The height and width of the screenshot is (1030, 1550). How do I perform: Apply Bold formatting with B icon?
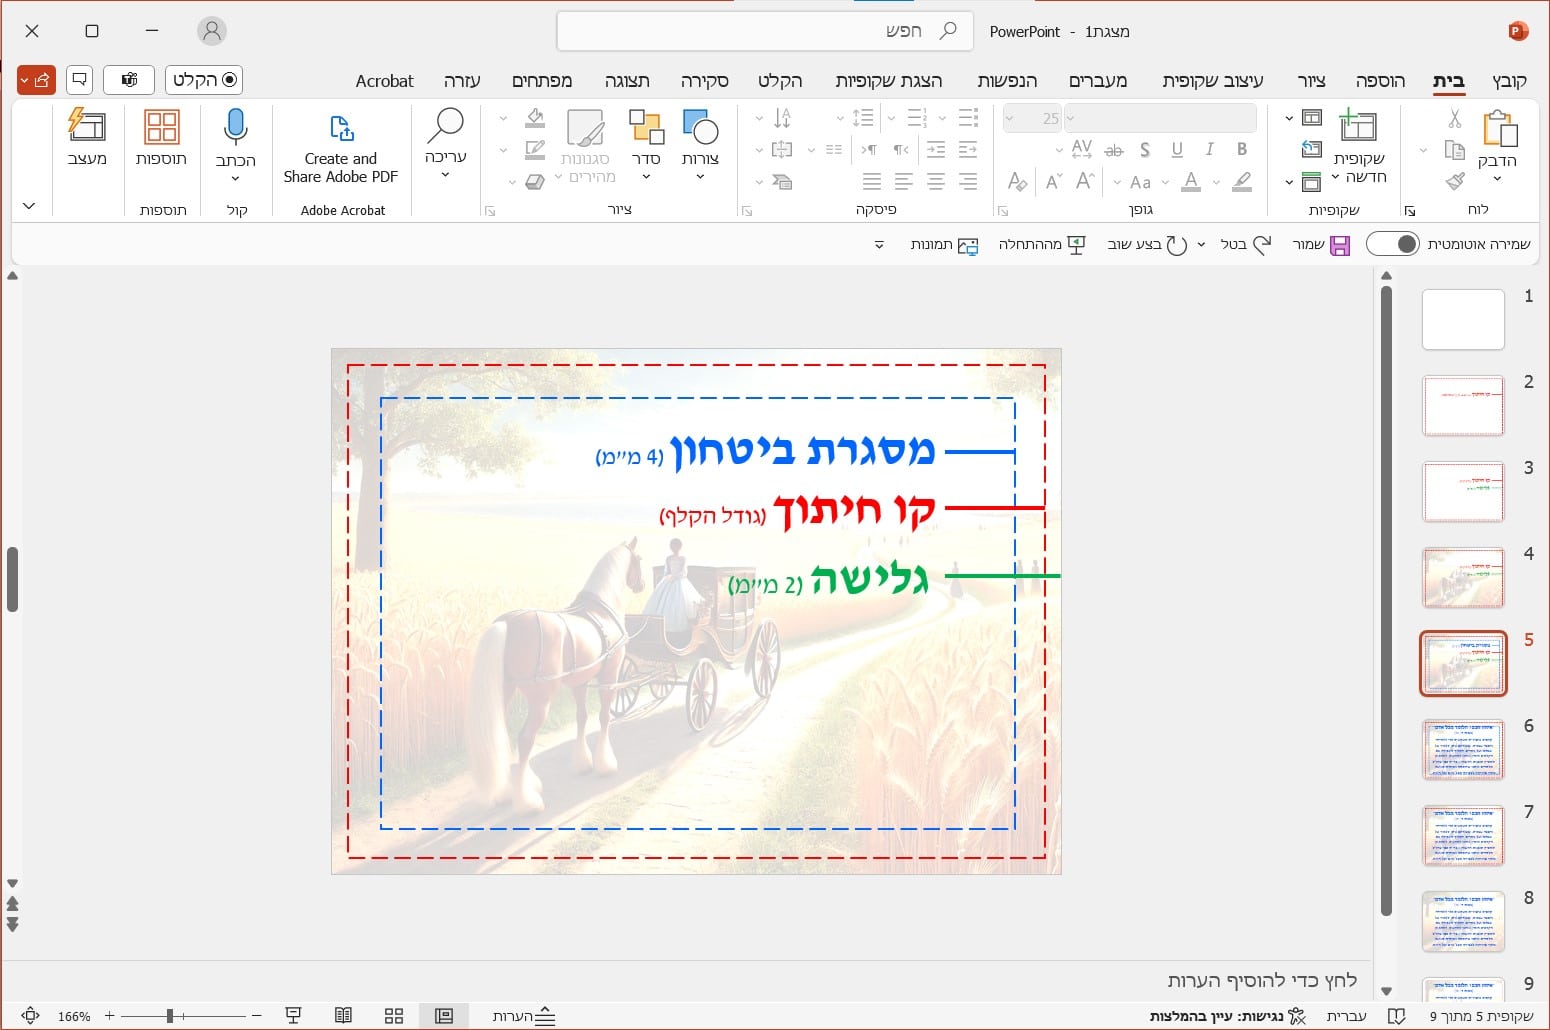point(1241,149)
